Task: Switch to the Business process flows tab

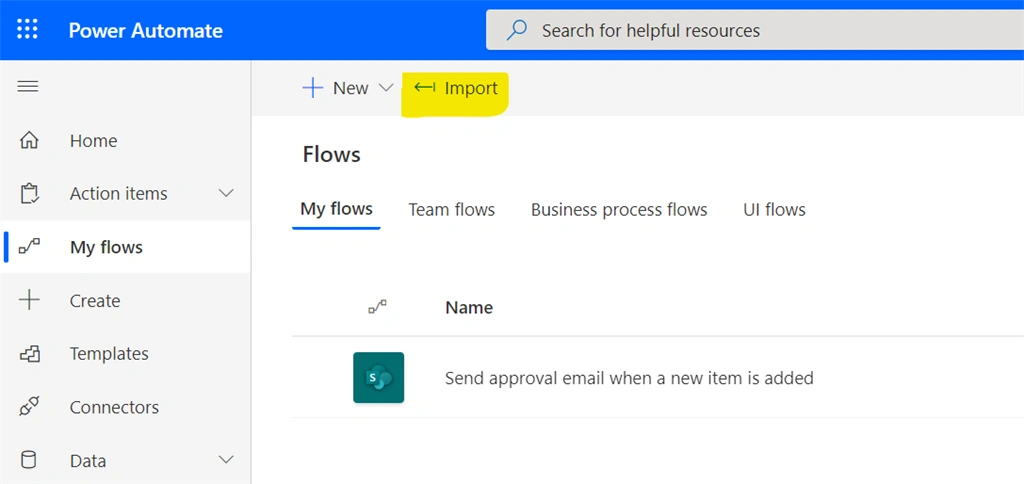Action: click(x=619, y=210)
